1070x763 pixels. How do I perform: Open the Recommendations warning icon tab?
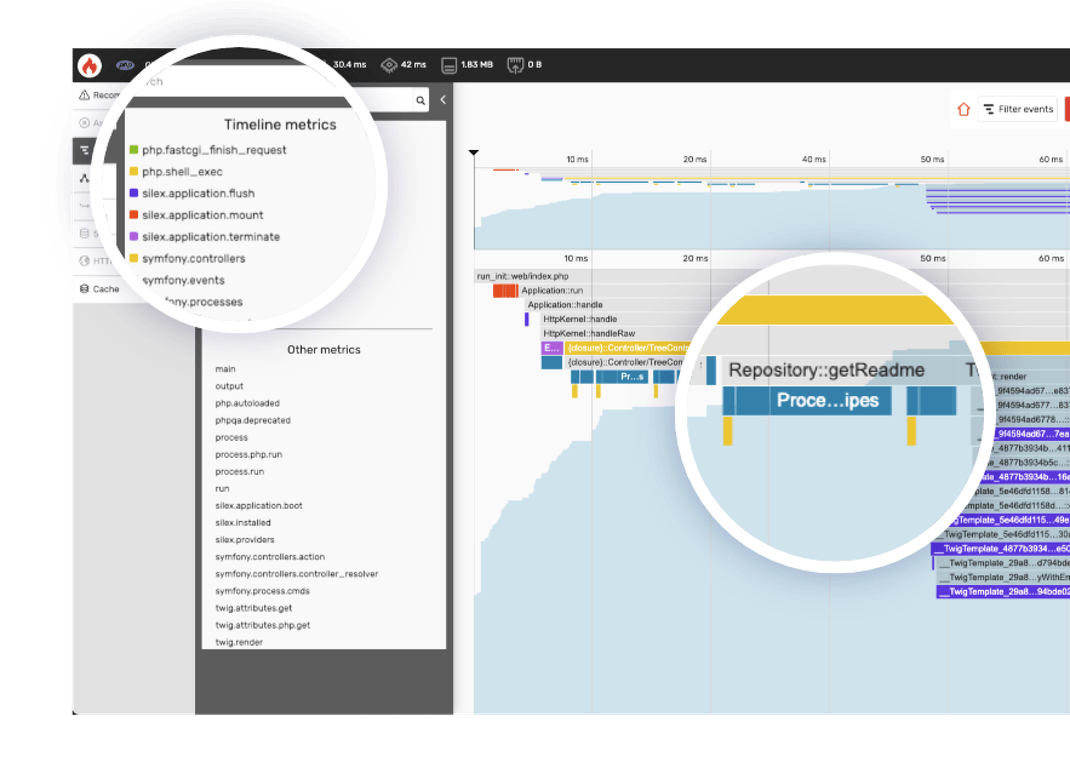click(84, 95)
